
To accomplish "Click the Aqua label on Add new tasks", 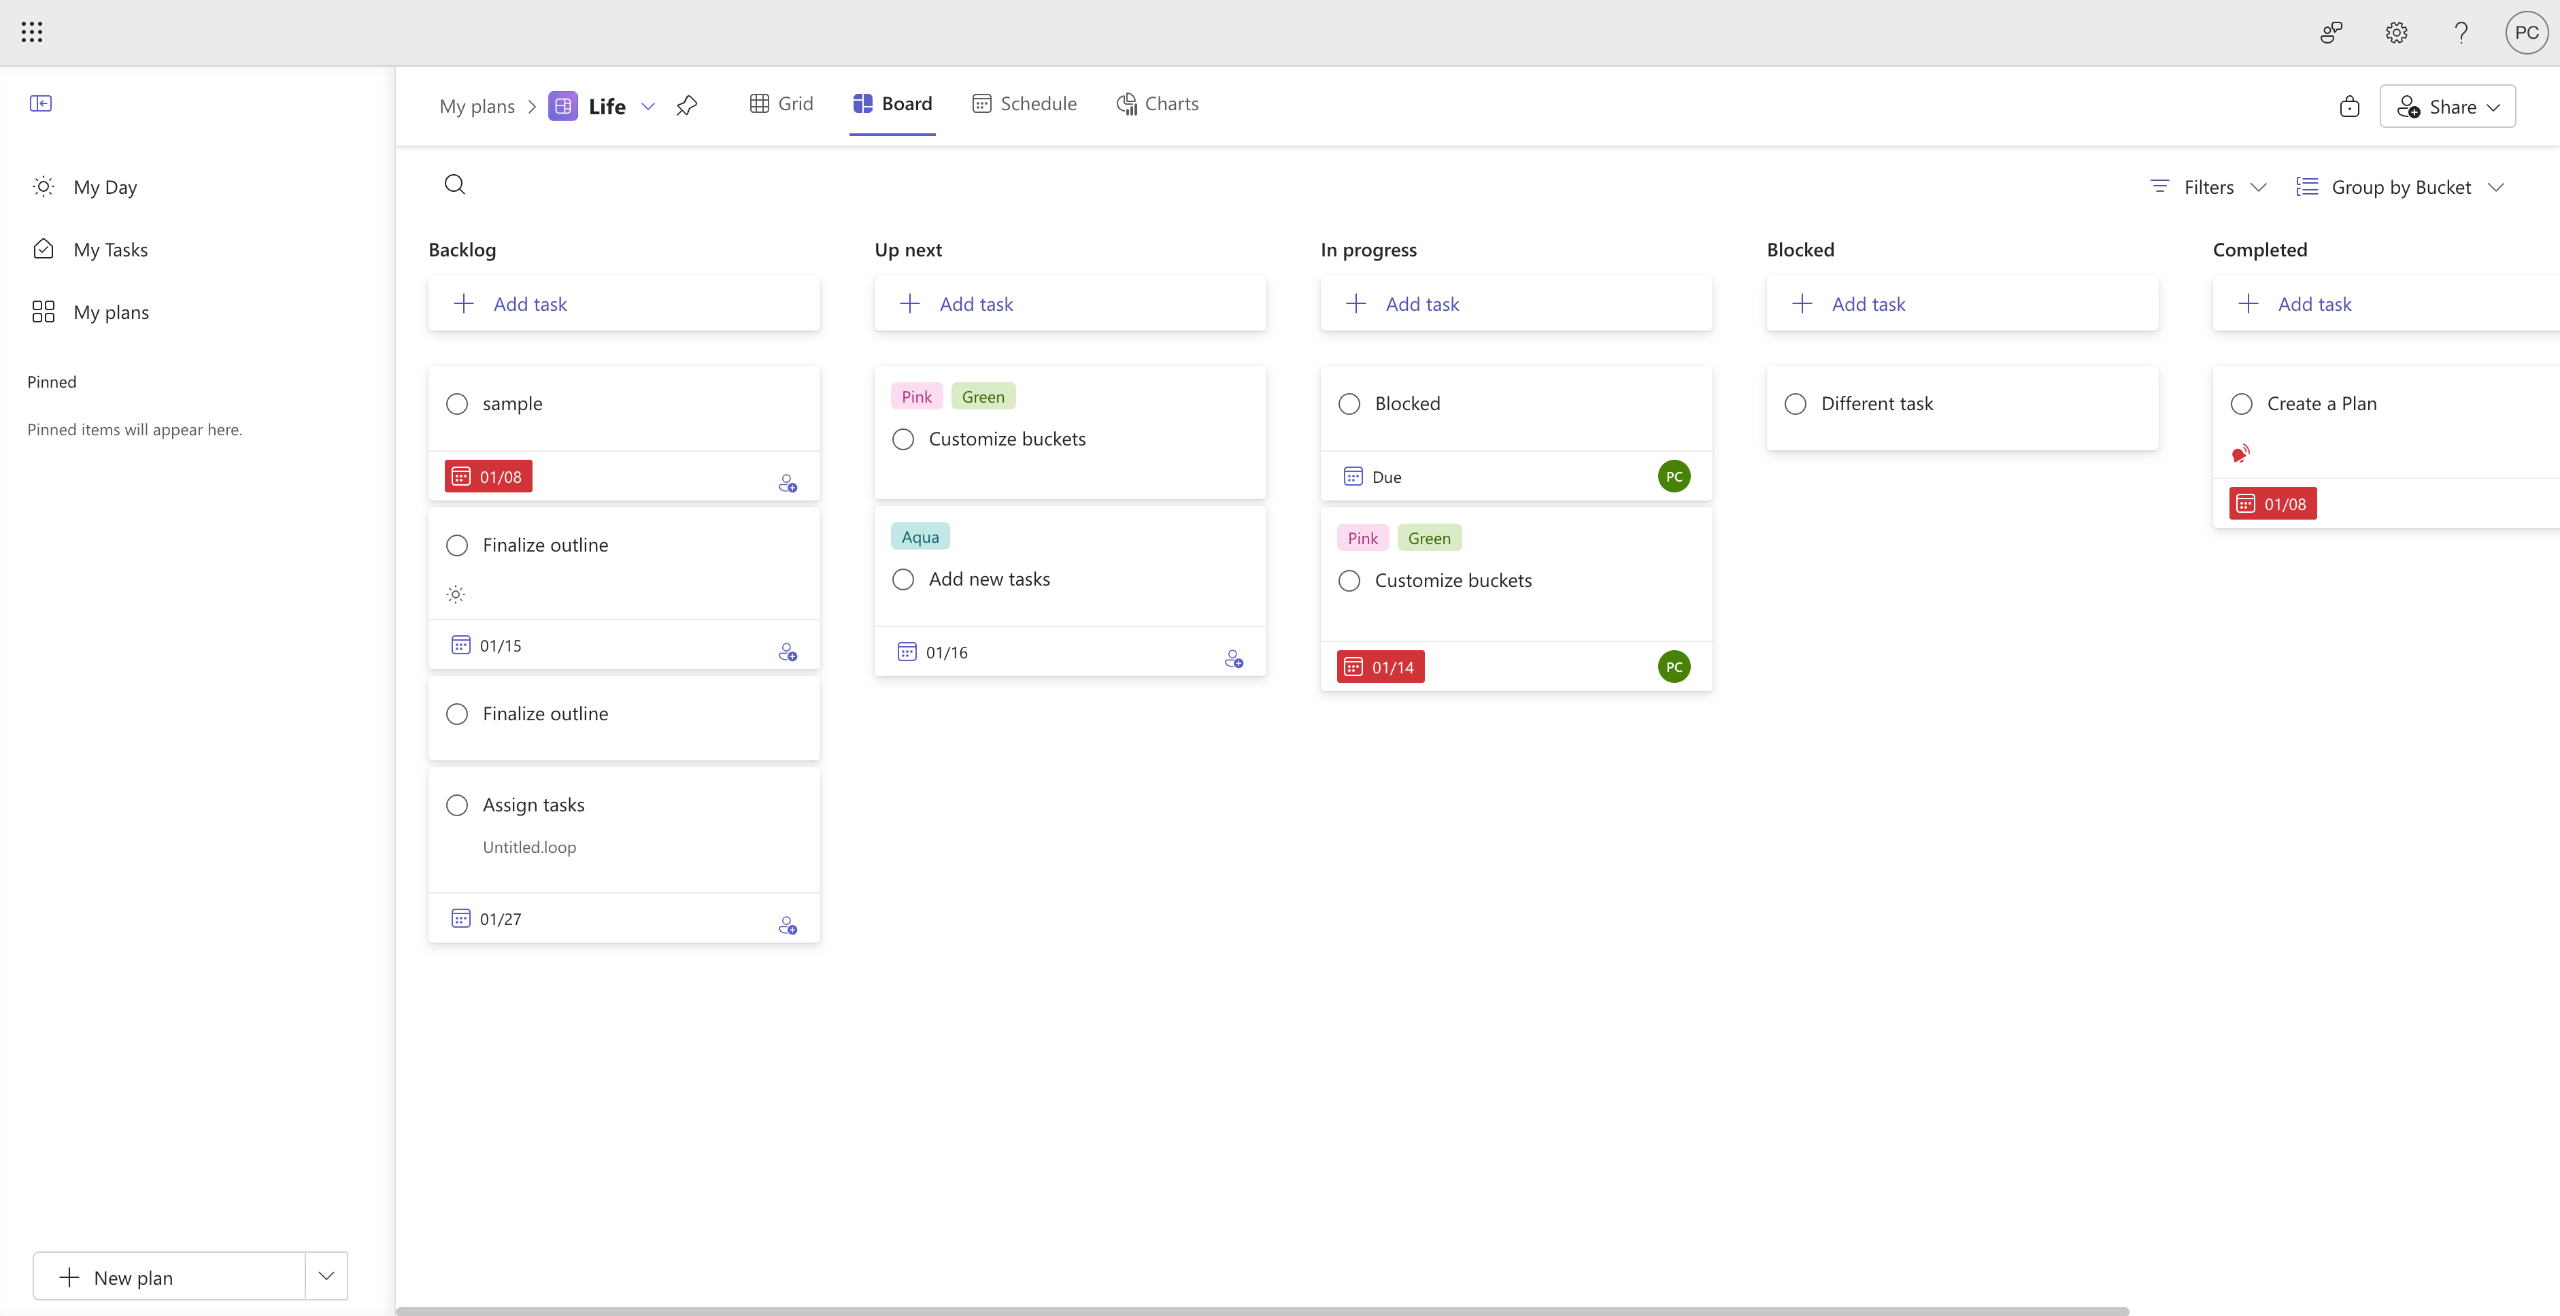I will (920, 537).
